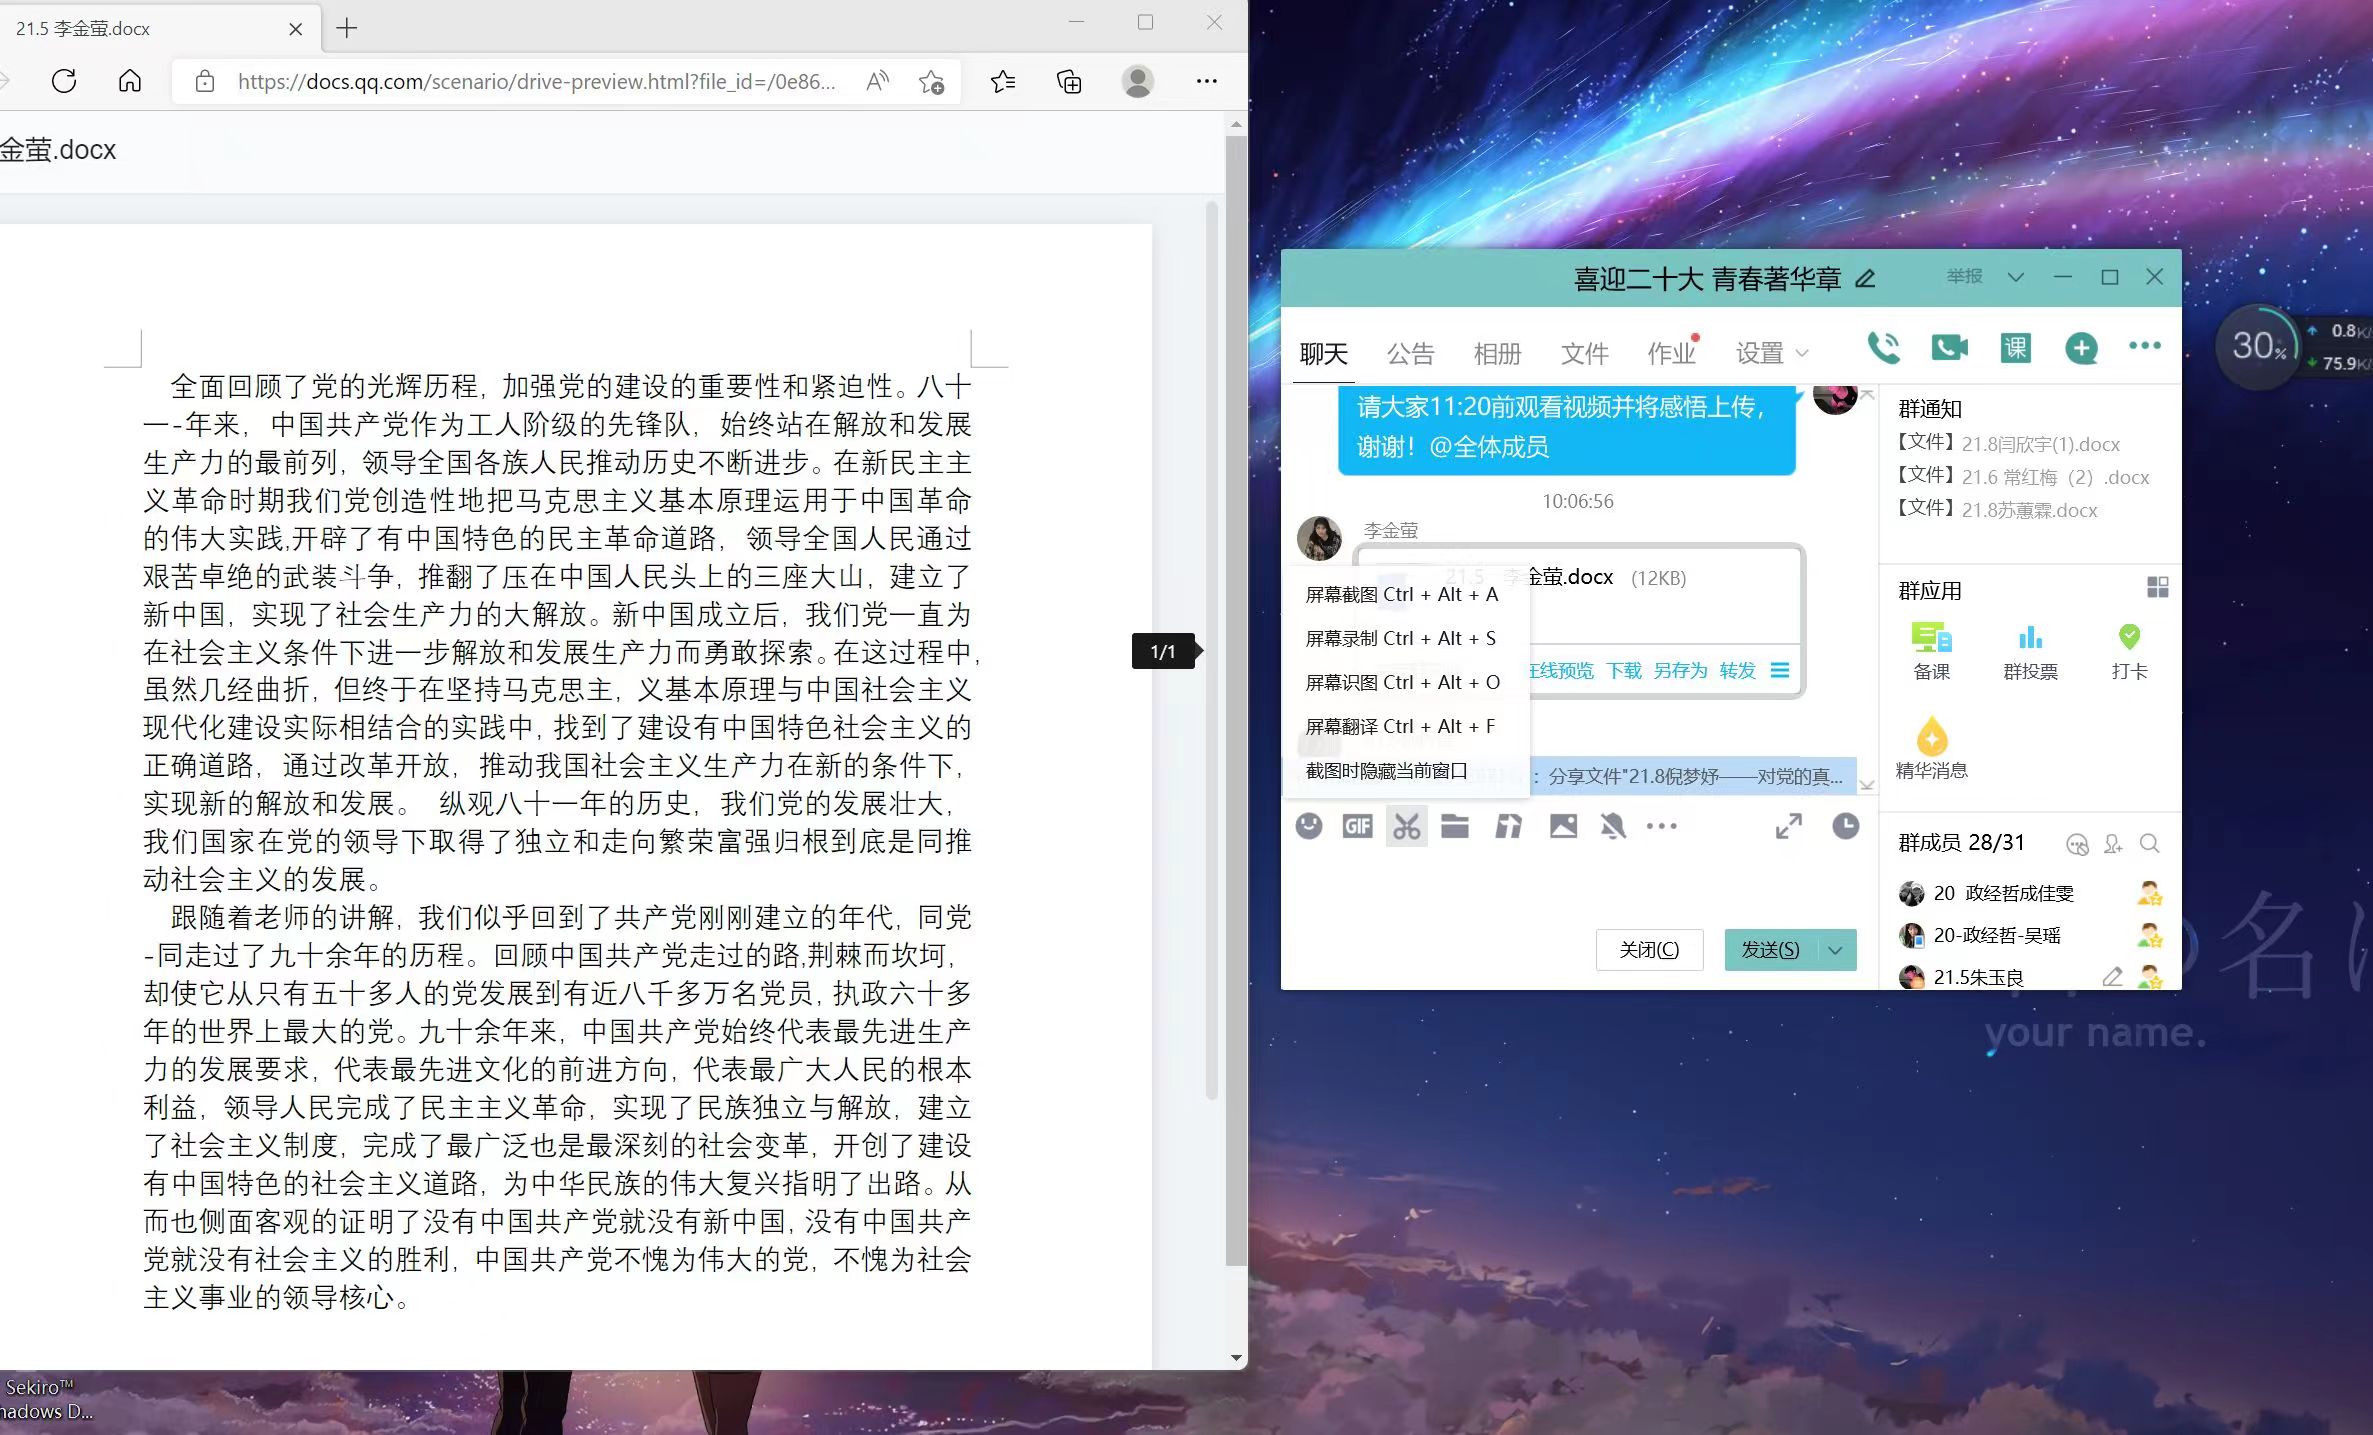Select 屏幕录制 from the screenshot menu
The height and width of the screenshot is (1435, 2373).
(x=1400, y=638)
